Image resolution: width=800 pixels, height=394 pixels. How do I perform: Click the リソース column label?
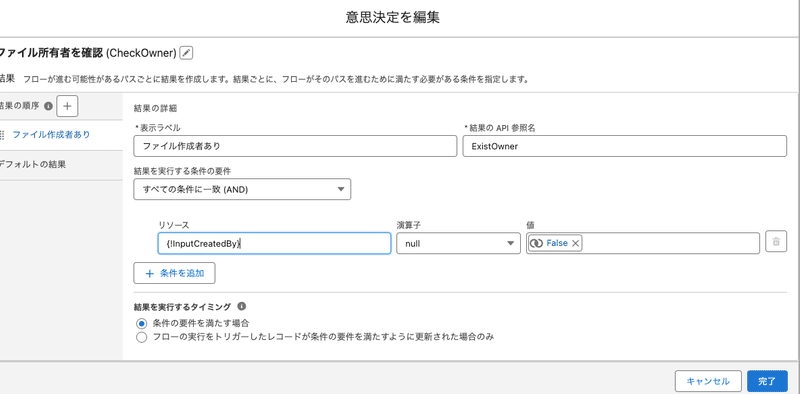click(174, 225)
